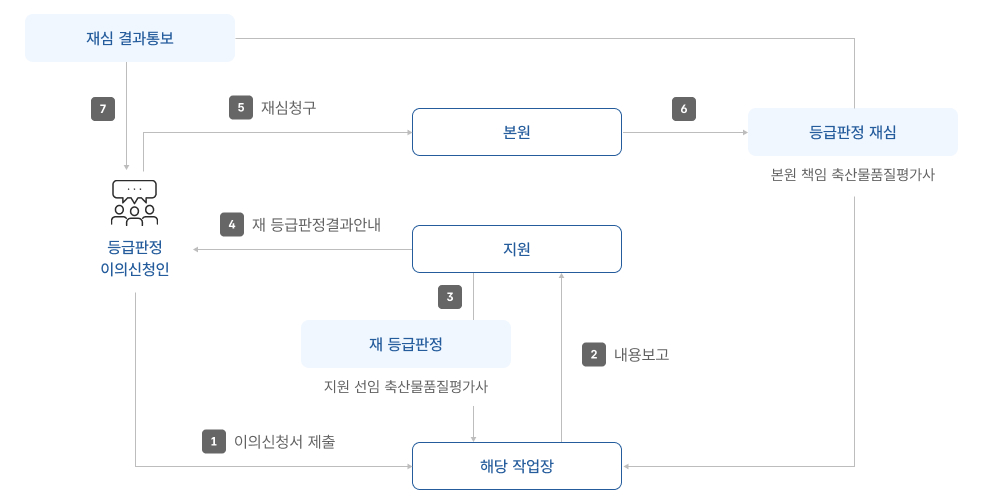Click the 이의신청서 제출 label
Viewport: 984px width, 503px height.
point(284,442)
